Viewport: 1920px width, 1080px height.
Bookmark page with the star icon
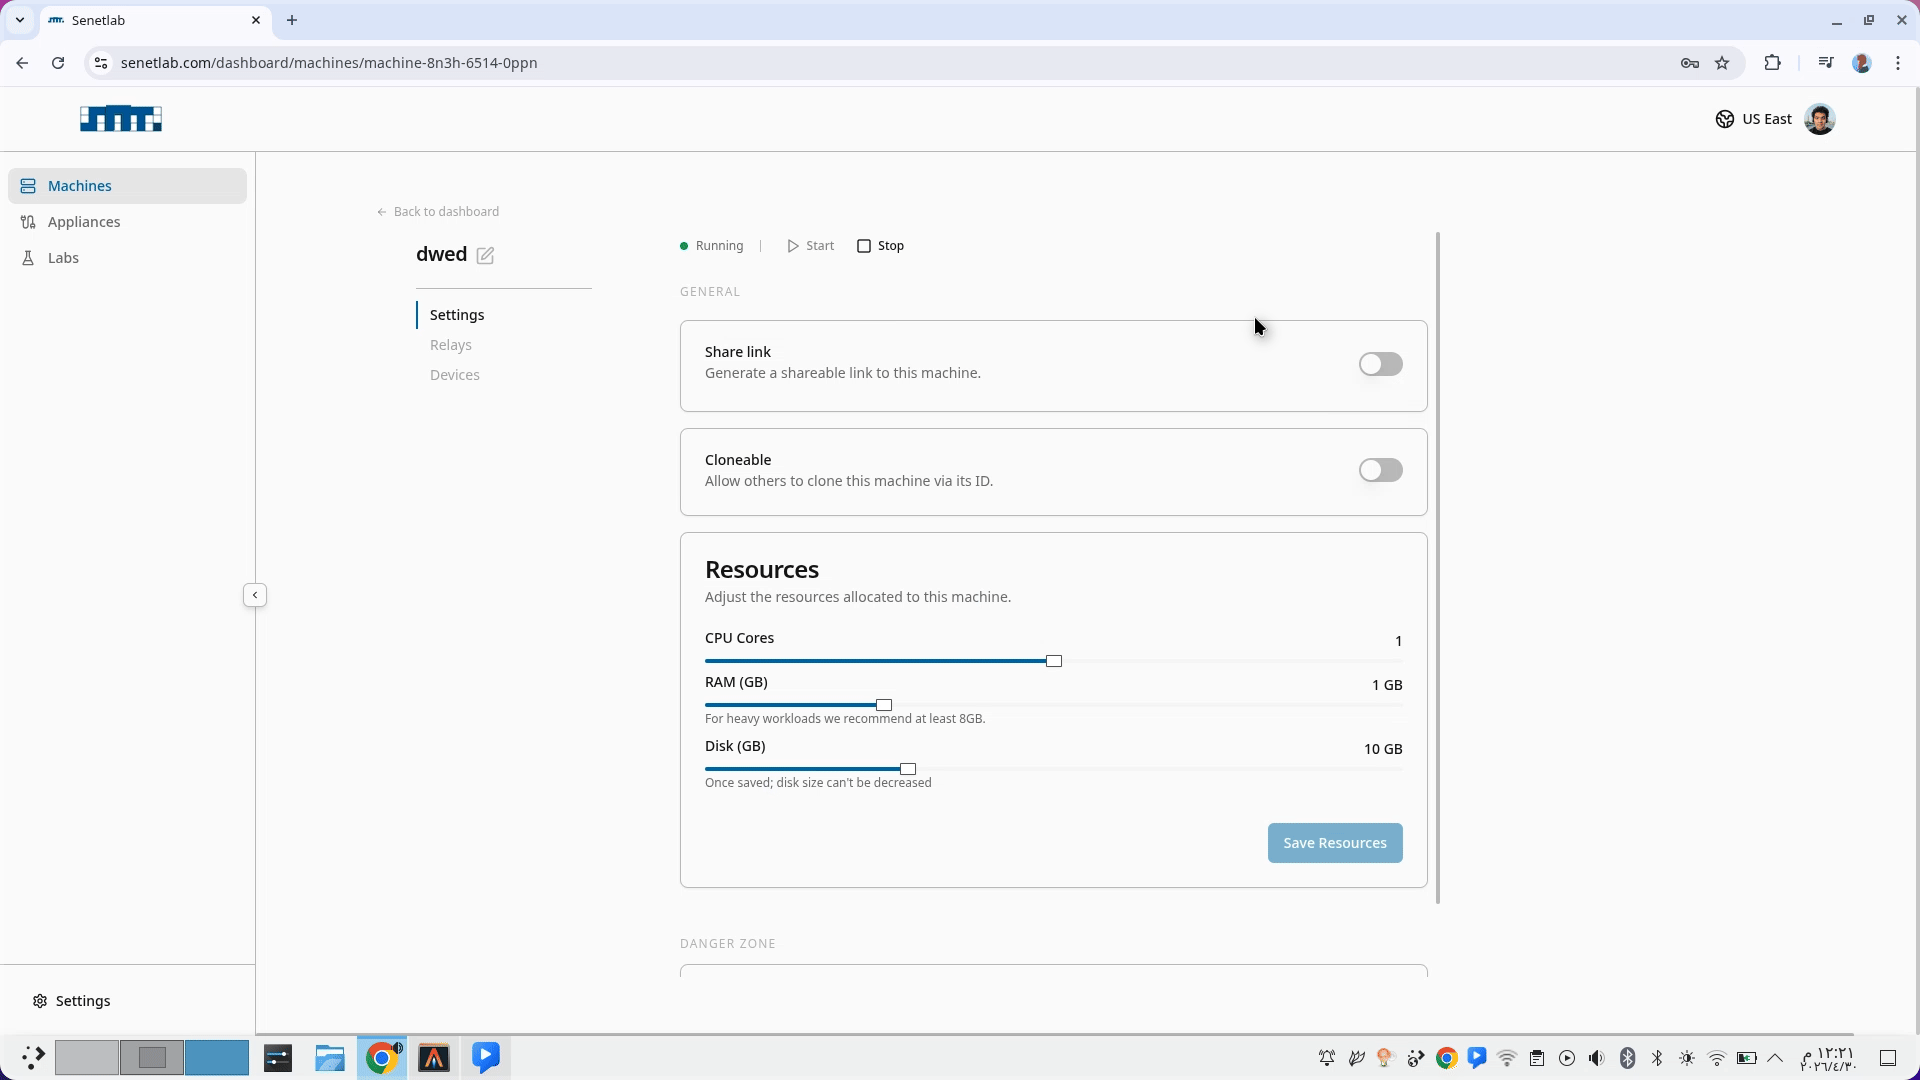(x=1722, y=63)
